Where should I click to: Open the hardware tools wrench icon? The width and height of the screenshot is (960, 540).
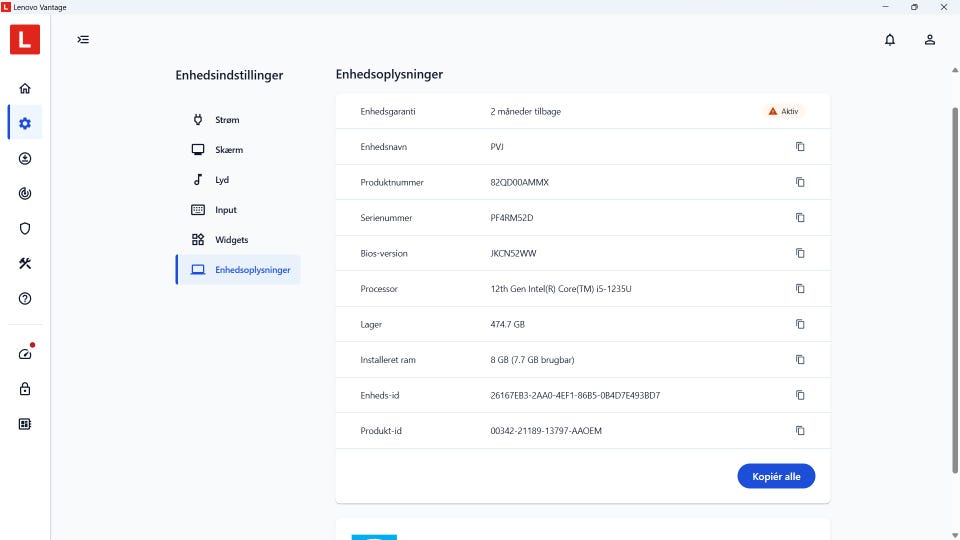pyautogui.click(x=24, y=263)
